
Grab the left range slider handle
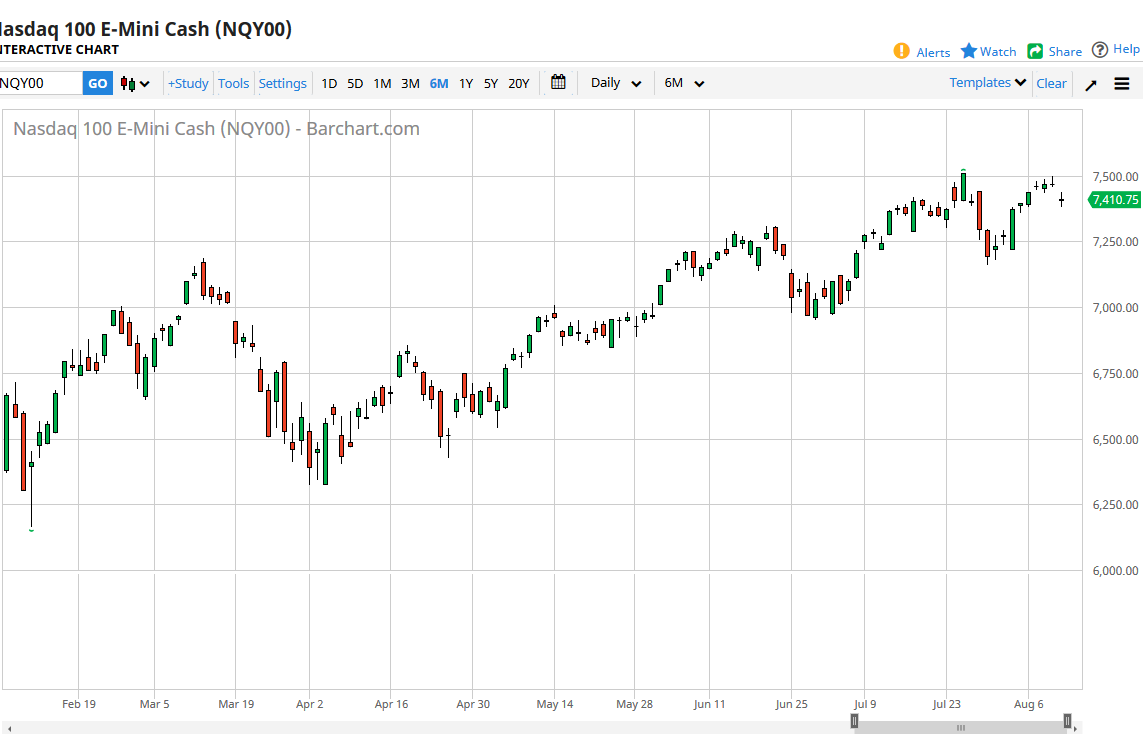tap(854, 721)
